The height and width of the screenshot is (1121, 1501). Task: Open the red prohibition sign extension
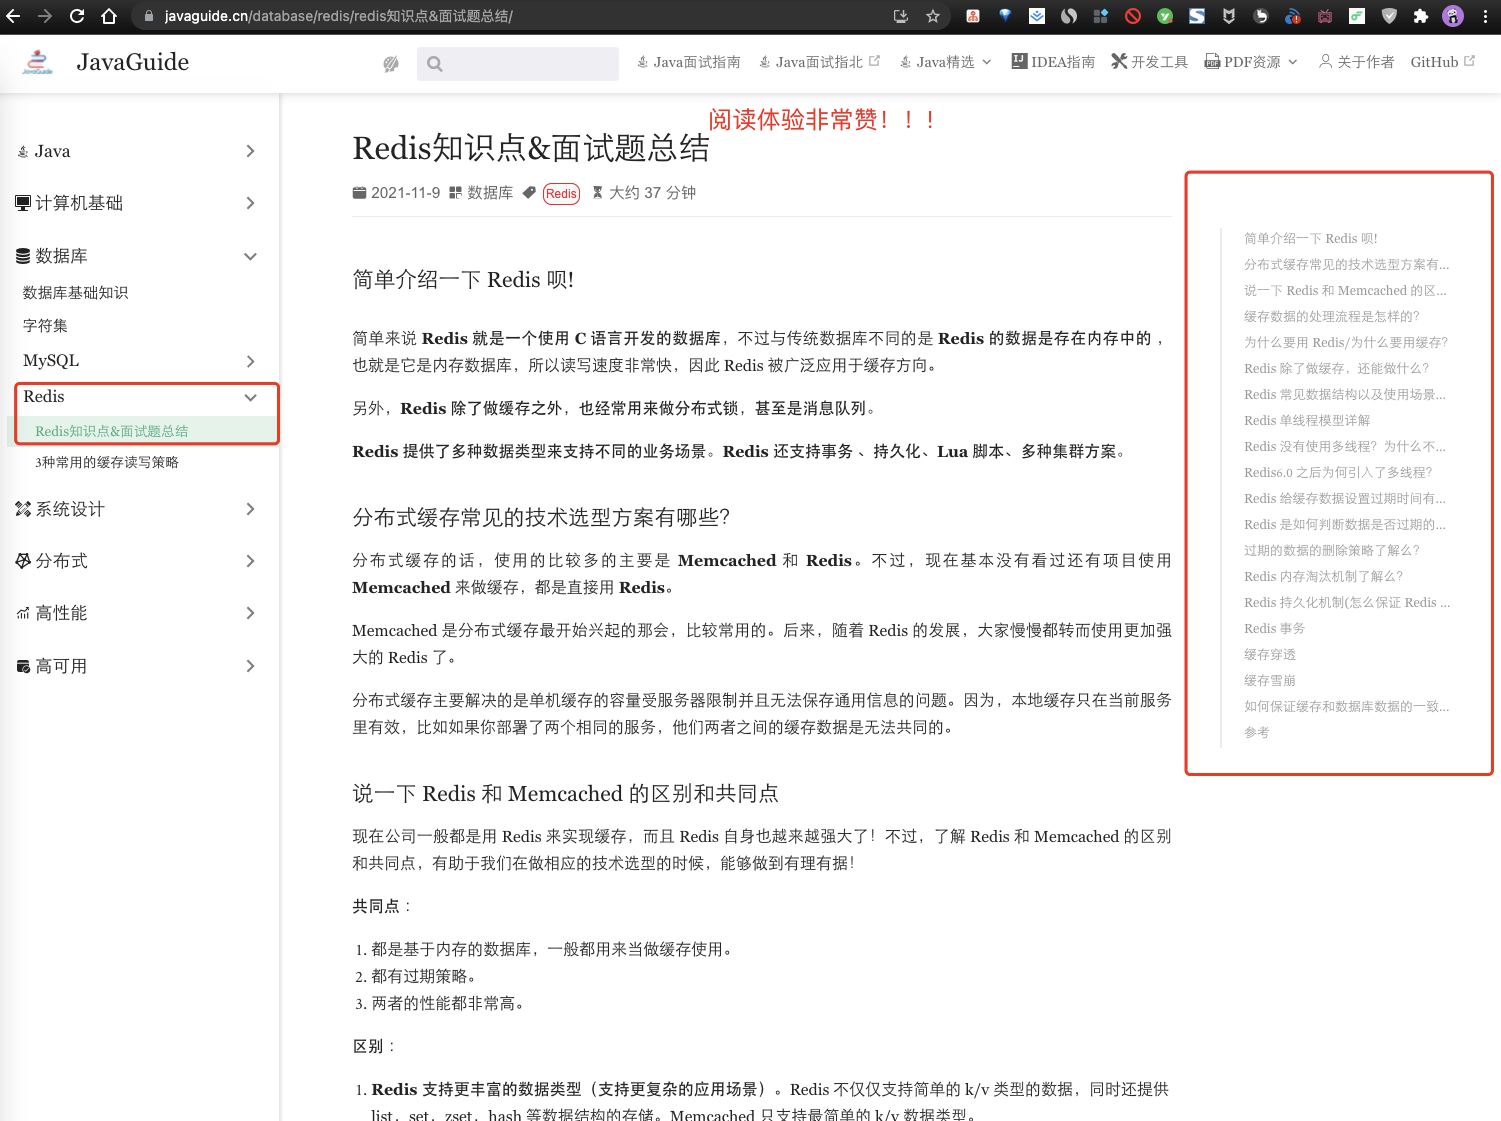point(1133,16)
